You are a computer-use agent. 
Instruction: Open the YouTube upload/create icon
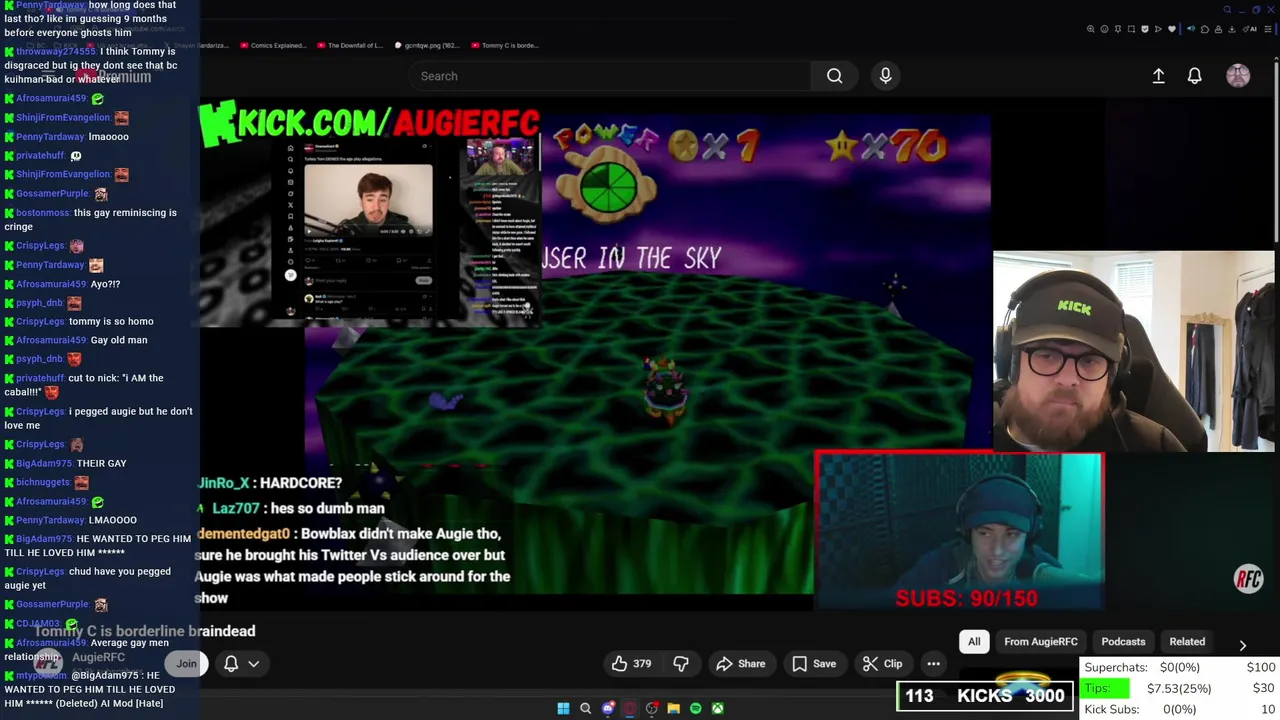(x=1158, y=76)
